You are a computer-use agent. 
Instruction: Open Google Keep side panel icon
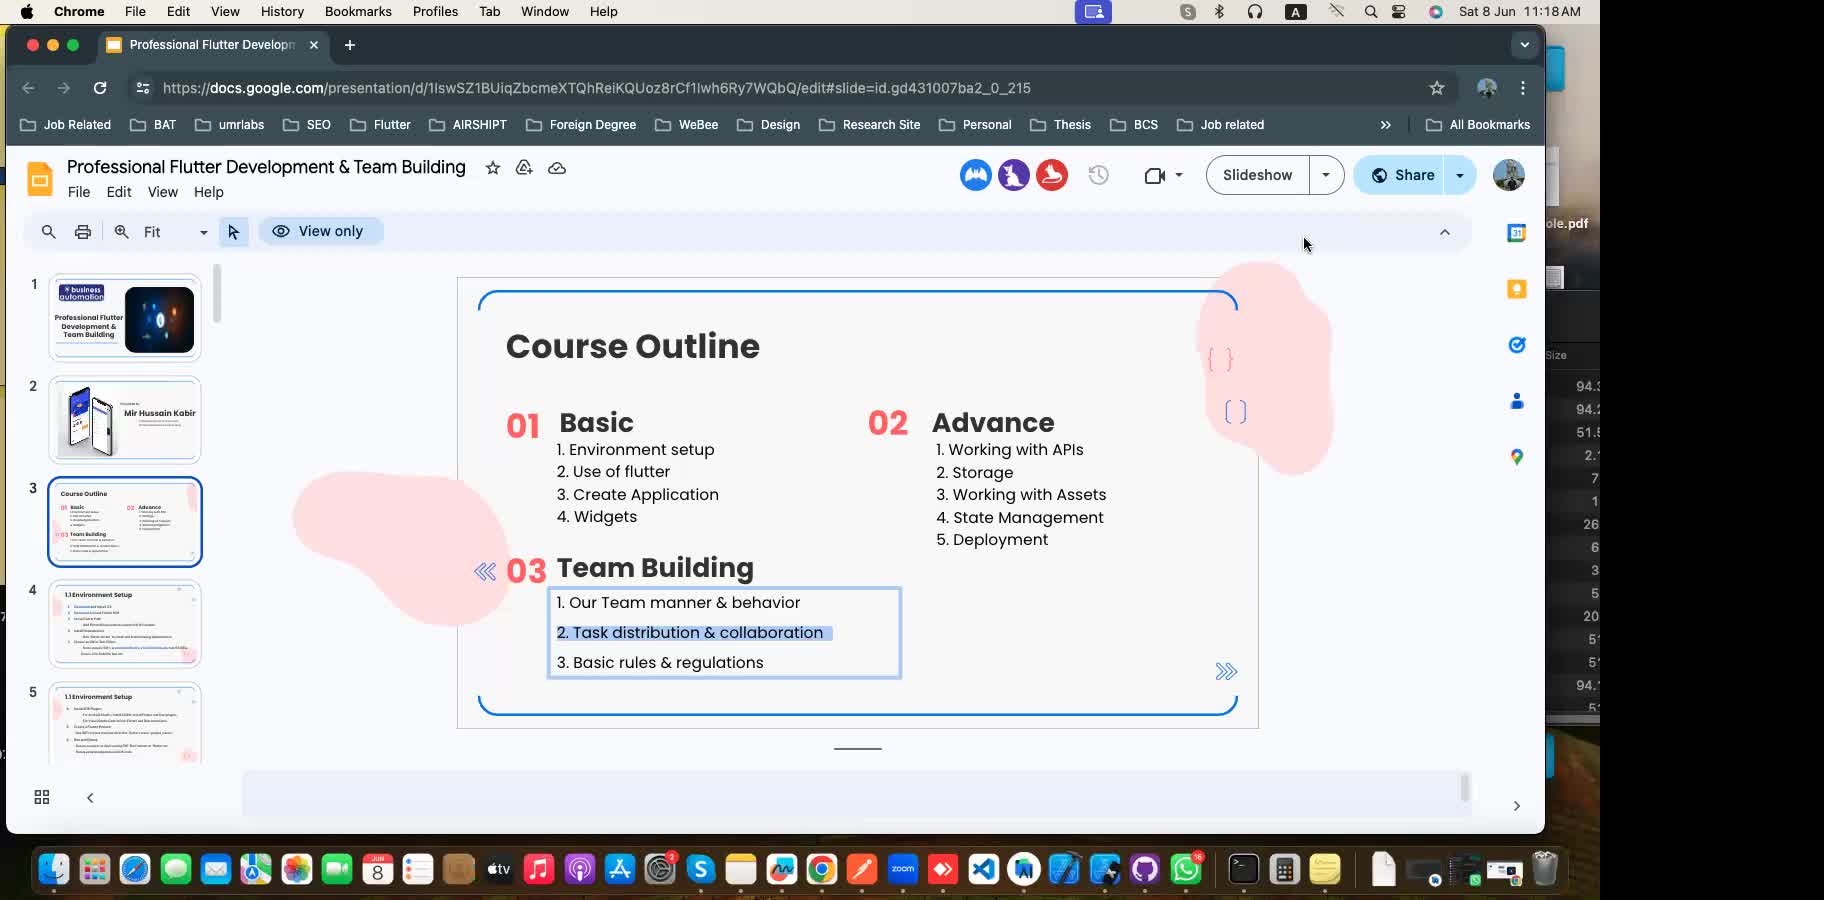[x=1516, y=289]
